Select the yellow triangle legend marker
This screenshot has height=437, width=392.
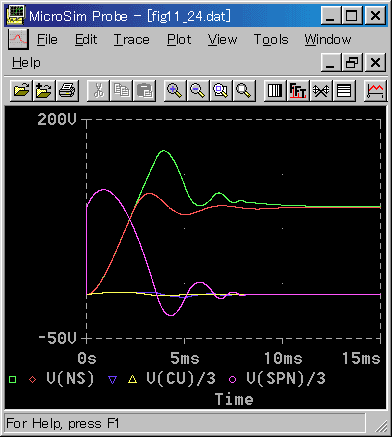pos(133,379)
